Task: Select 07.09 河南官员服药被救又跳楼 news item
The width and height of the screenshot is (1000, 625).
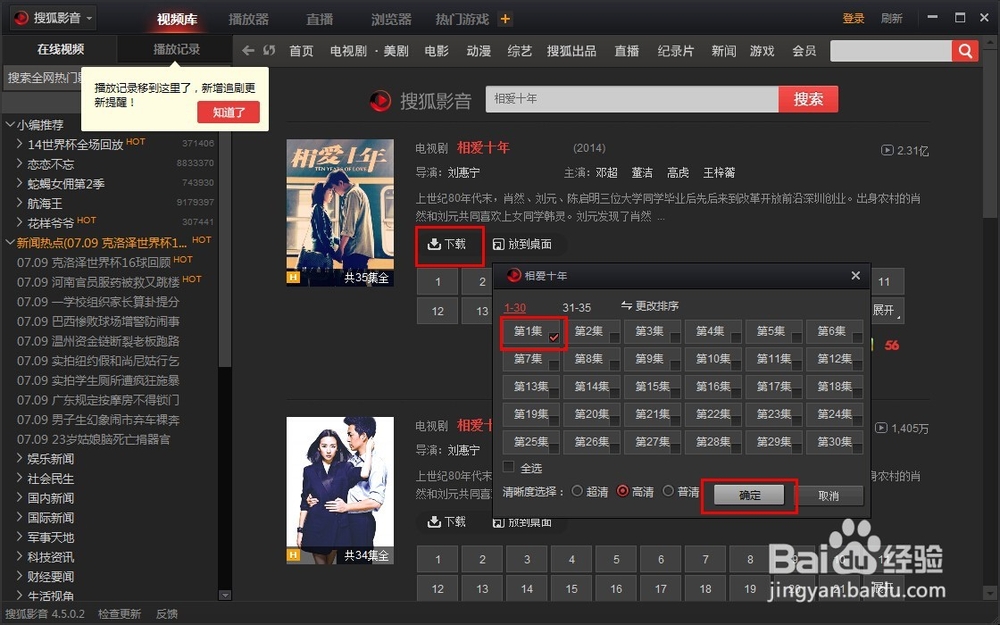Action: tap(98, 281)
